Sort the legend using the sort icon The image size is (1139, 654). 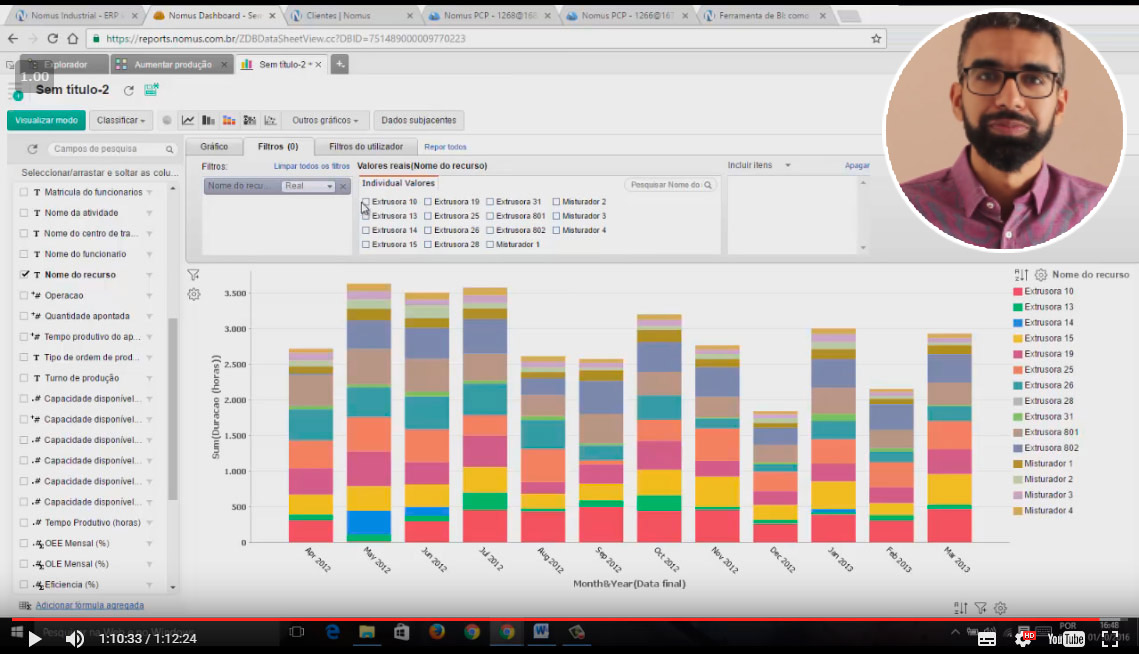coord(1021,274)
